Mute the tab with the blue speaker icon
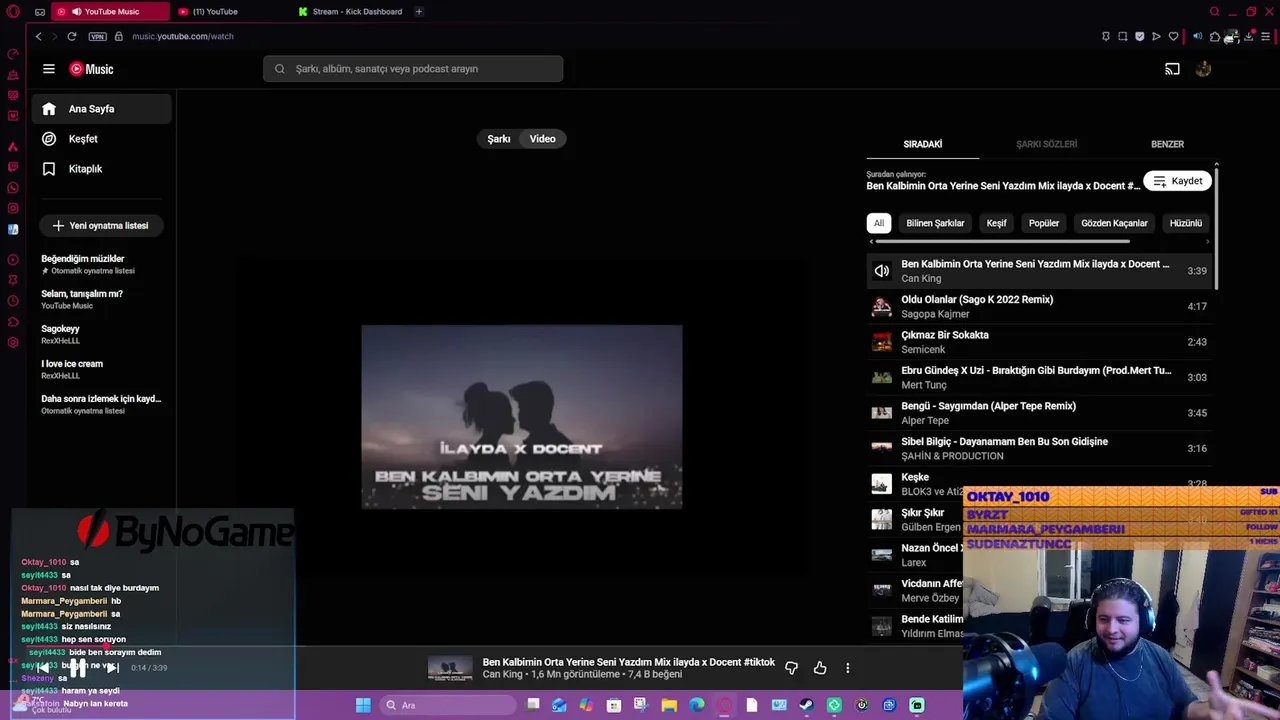 [x=1197, y=36]
